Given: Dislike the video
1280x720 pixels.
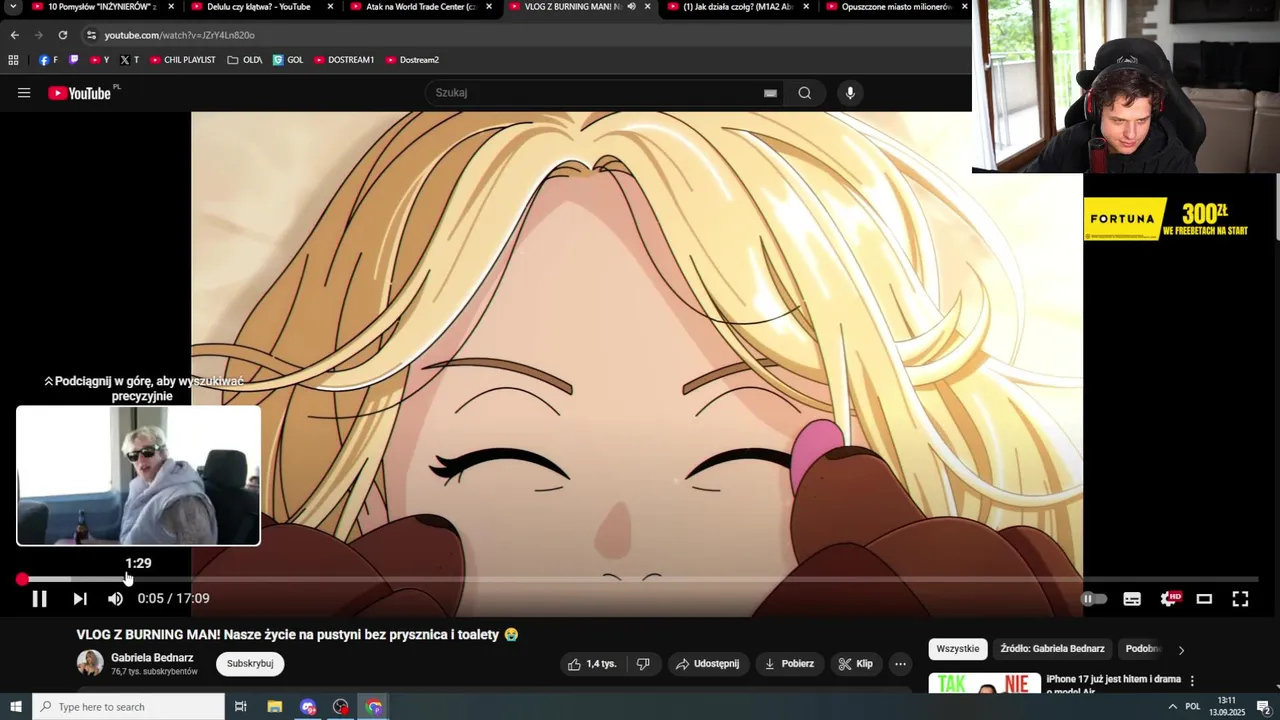Looking at the screenshot, I should click(x=644, y=664).
